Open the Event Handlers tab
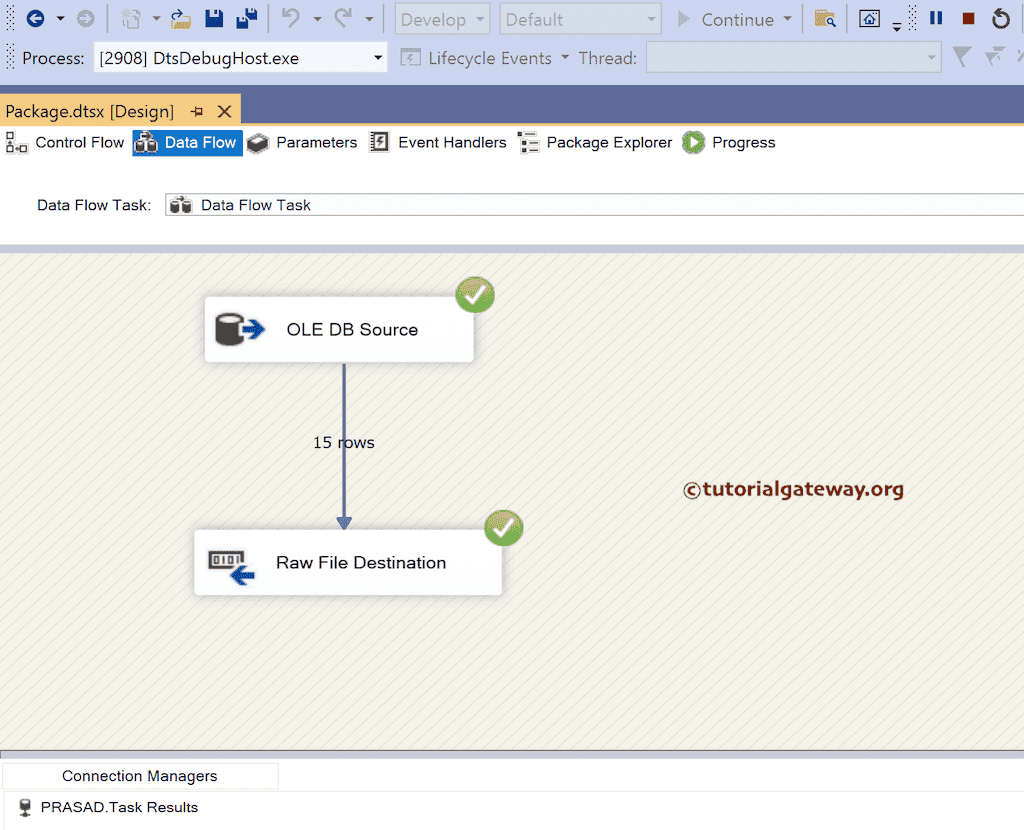 click(451, 142)
